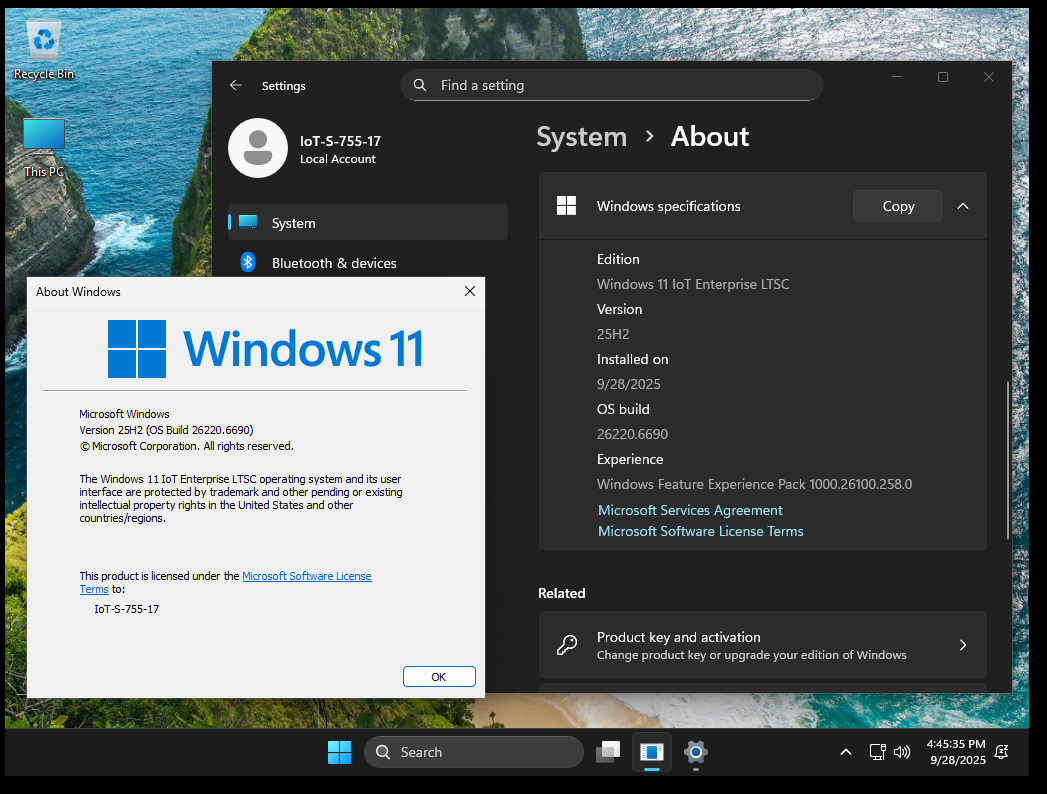Click the taskbar Search box
The height and width of the screenshot is (794, 1047).
(474, 752)
